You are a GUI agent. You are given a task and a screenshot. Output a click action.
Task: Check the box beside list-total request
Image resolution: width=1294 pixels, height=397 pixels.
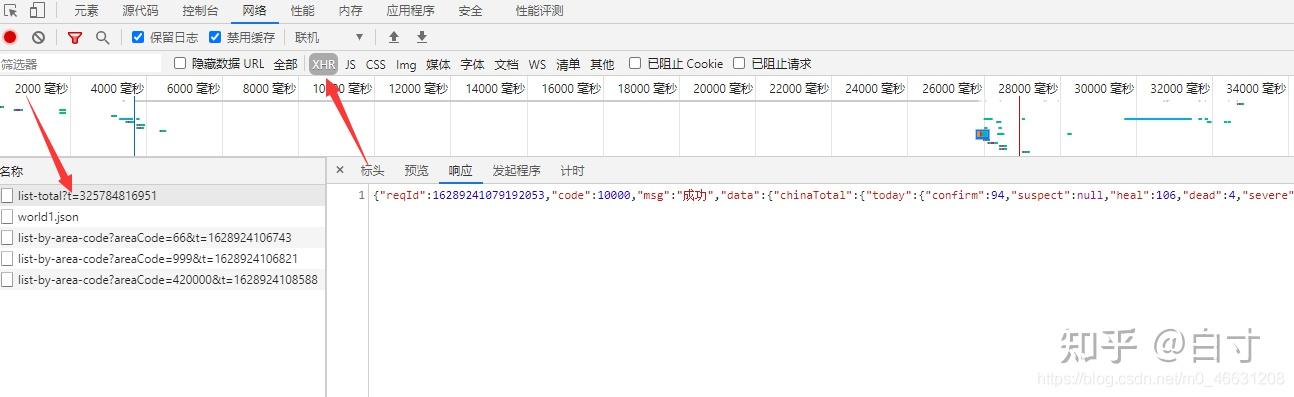point(8,195)
